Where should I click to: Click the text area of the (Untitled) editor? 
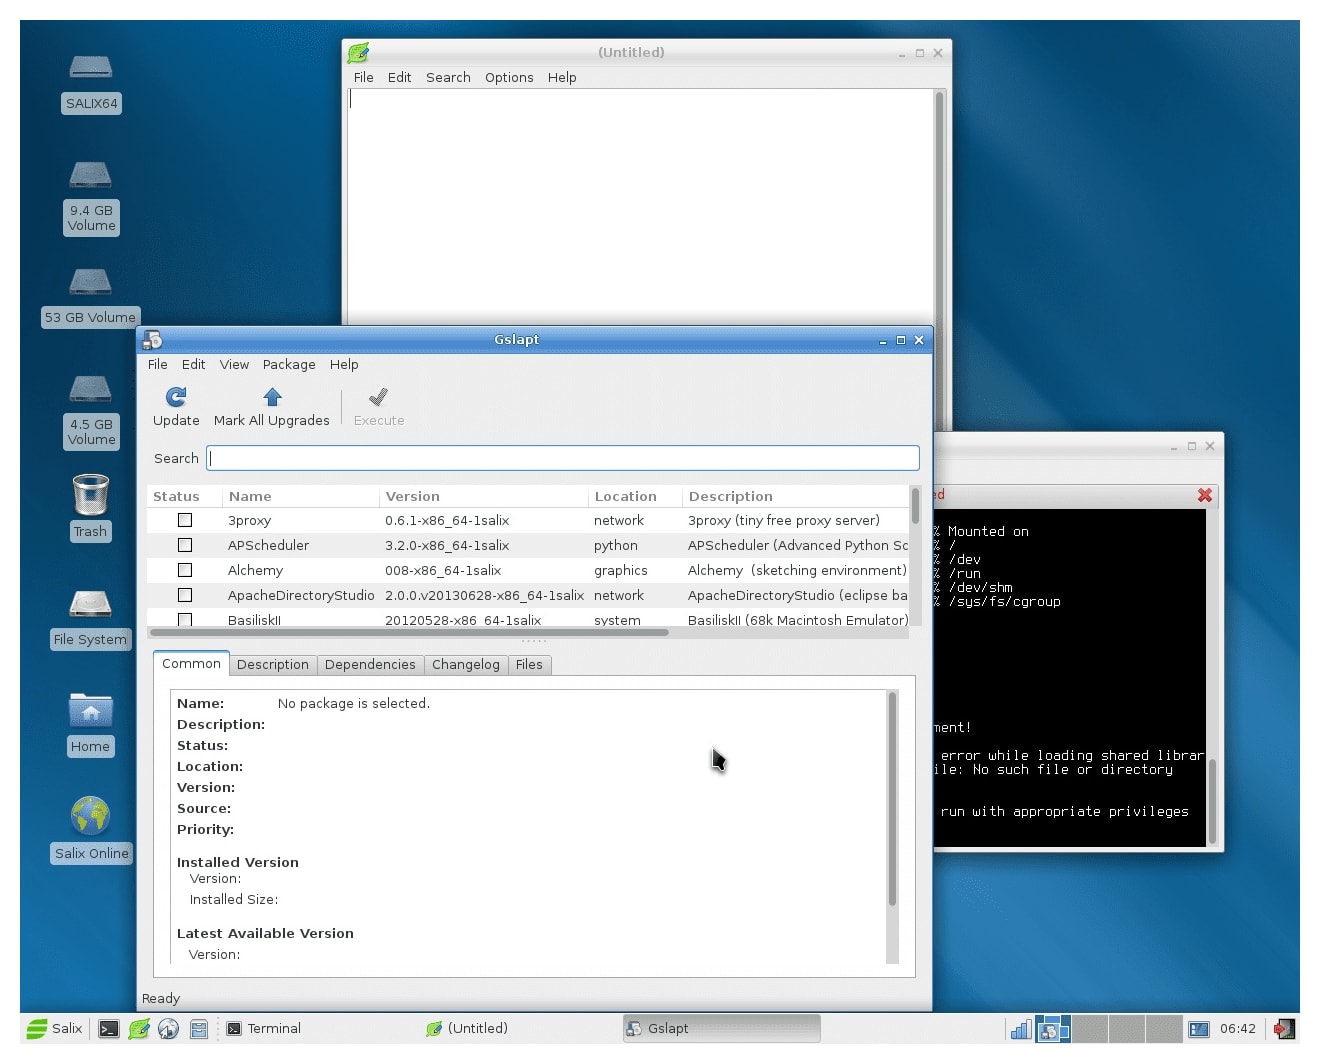click(640, 205)
